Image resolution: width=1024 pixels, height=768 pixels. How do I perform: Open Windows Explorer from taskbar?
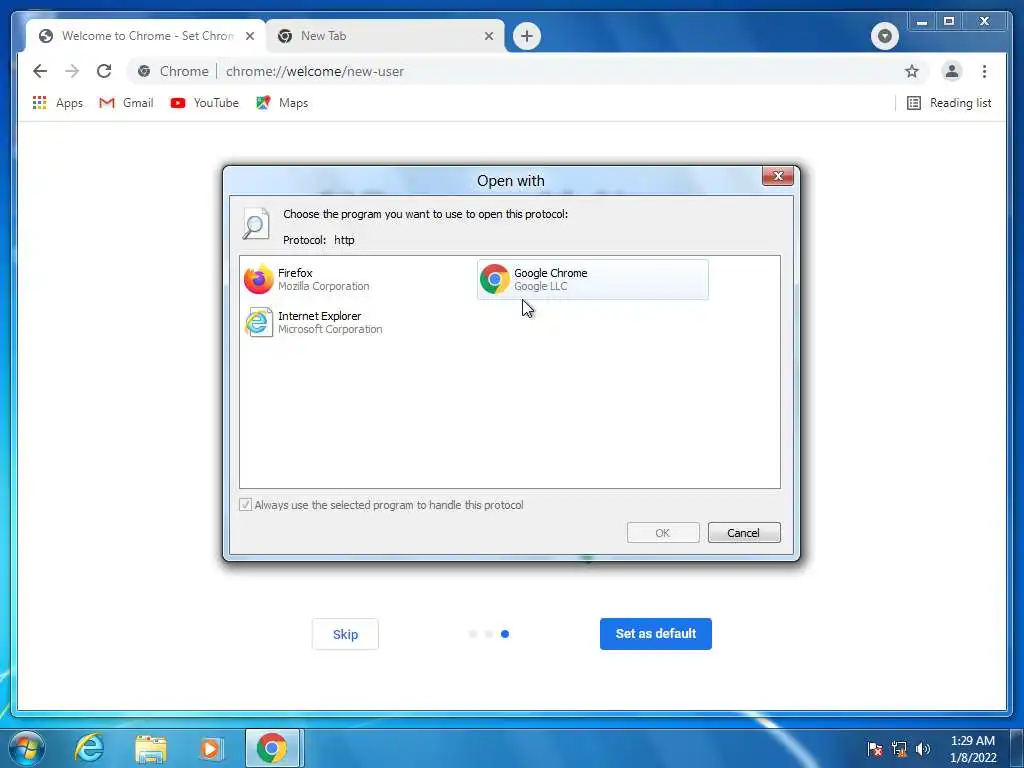[150, 748]
